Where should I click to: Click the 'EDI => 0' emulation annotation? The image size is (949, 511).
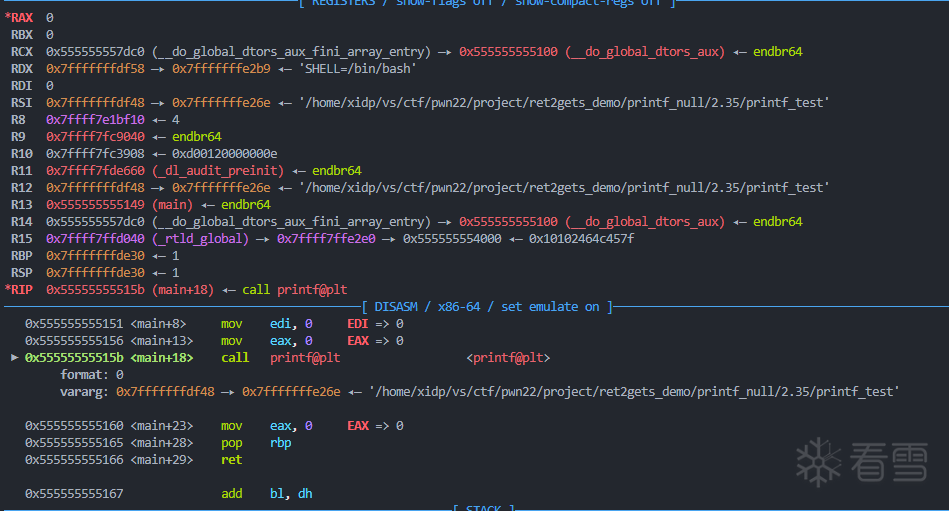tap(375, 323)
